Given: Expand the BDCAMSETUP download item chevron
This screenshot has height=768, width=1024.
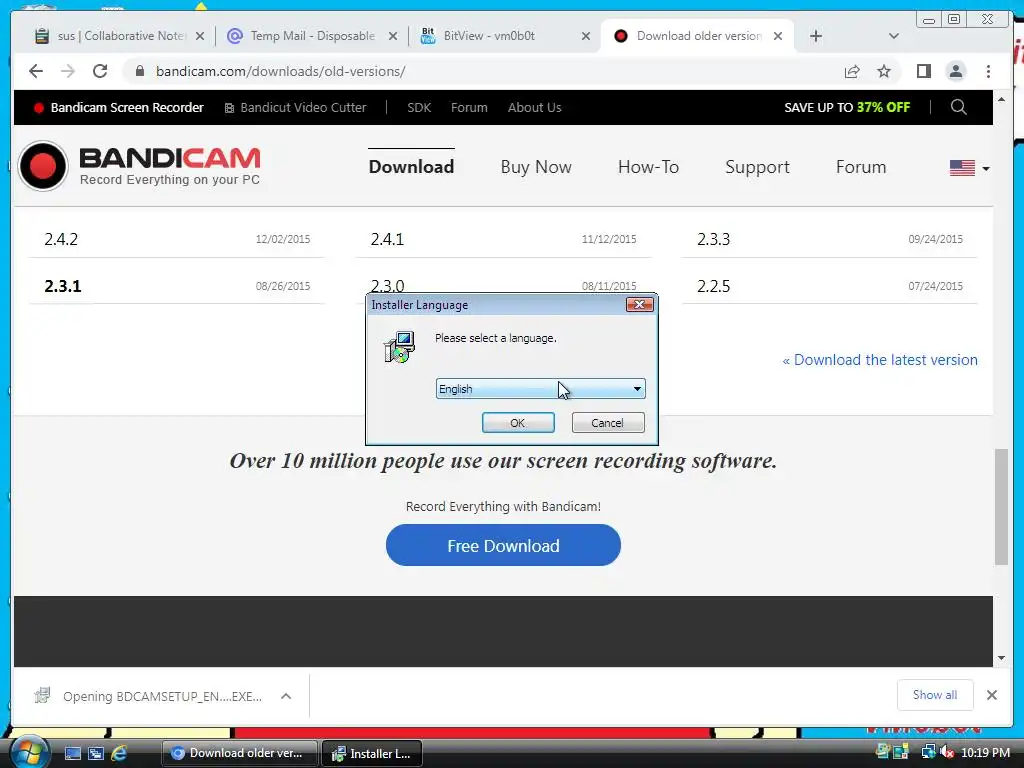Looking at the screenshot, I should pos(285,696).
